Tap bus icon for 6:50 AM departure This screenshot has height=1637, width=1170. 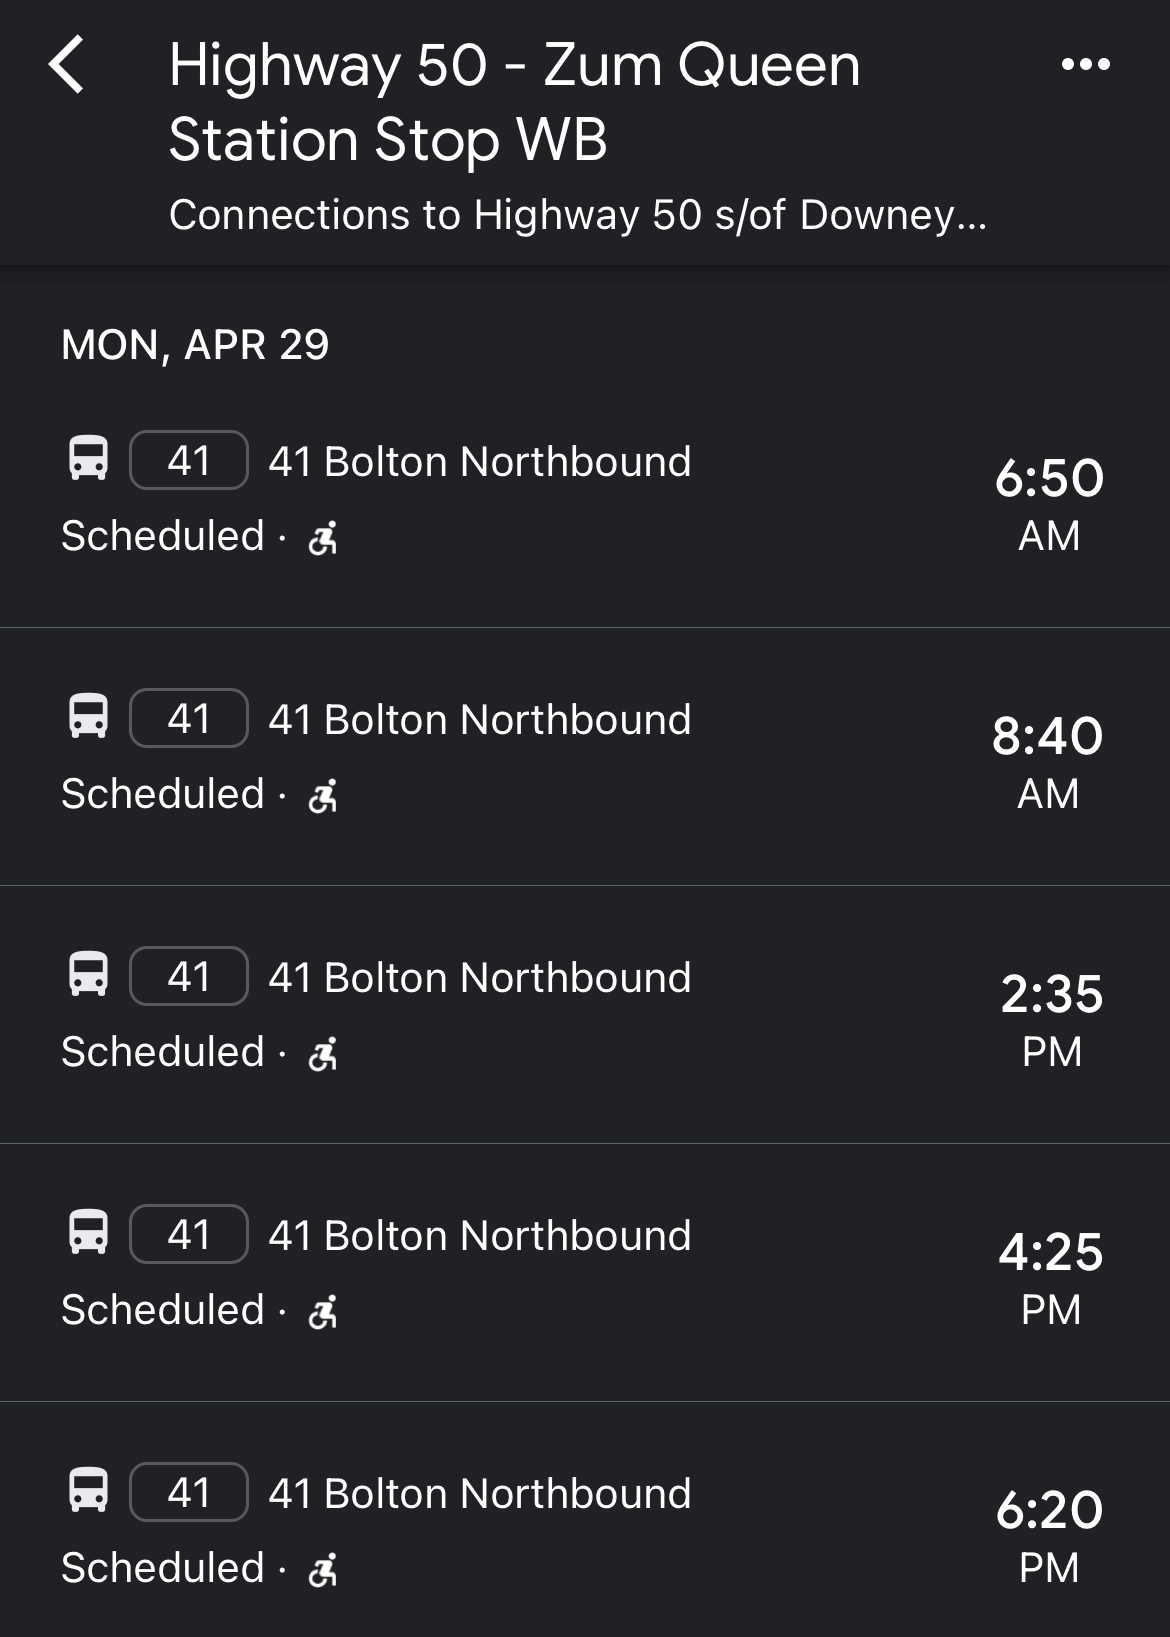pyautogui.click(x=88, y=460)
